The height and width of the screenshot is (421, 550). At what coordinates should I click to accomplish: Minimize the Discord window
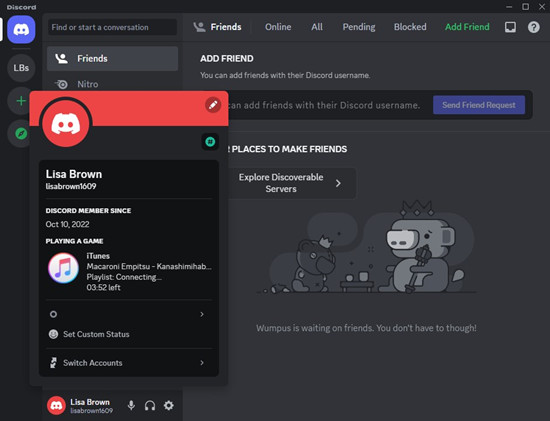click(x=509, y=7)
